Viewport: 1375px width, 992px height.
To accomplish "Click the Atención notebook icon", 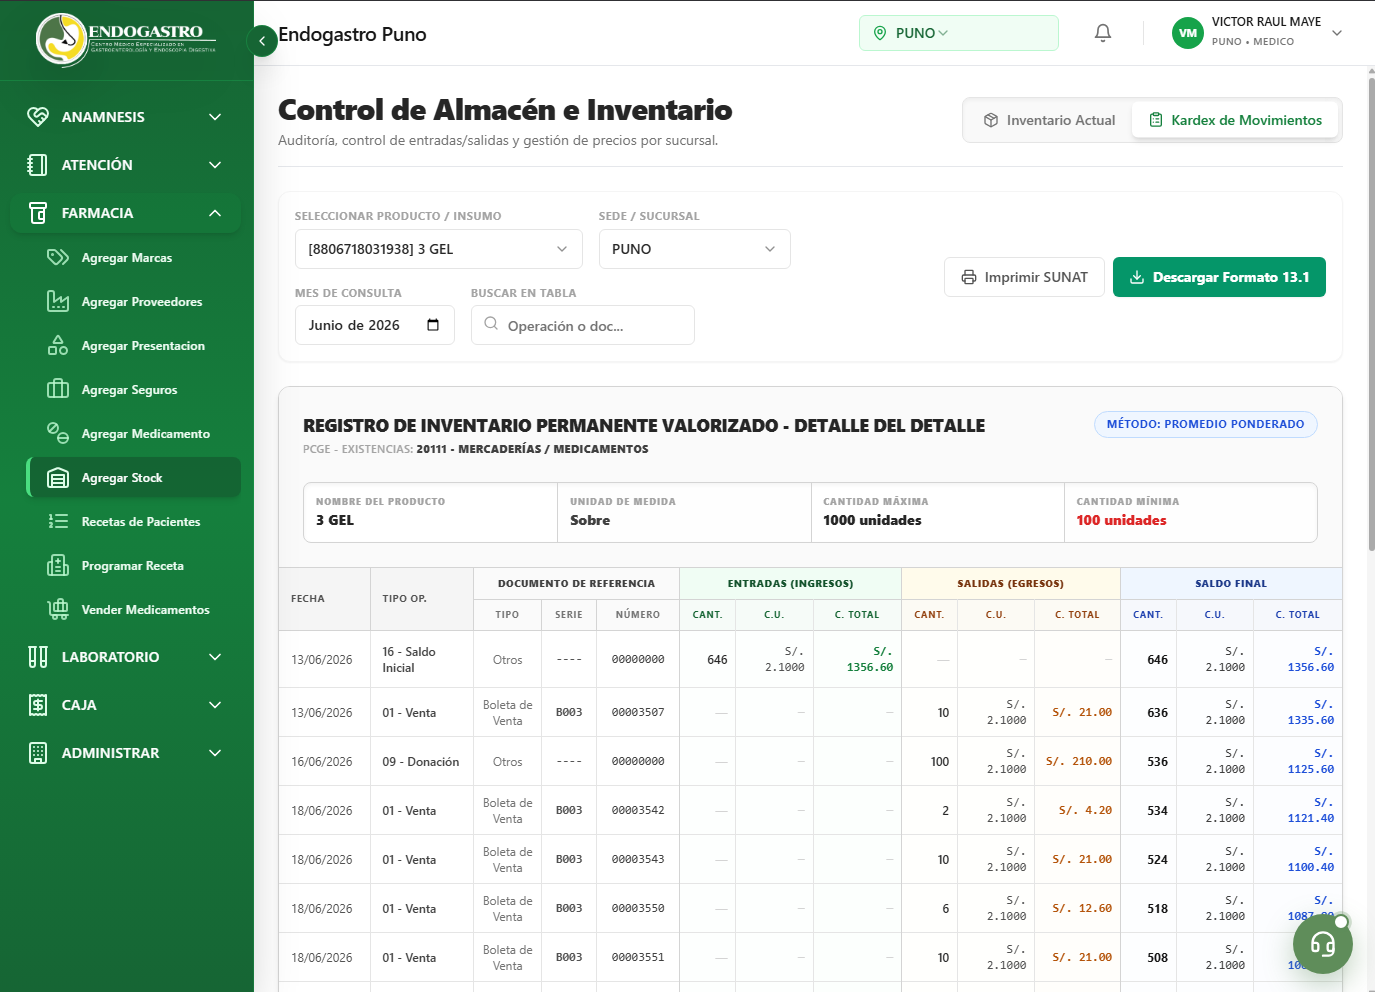I will coord(38,165).
